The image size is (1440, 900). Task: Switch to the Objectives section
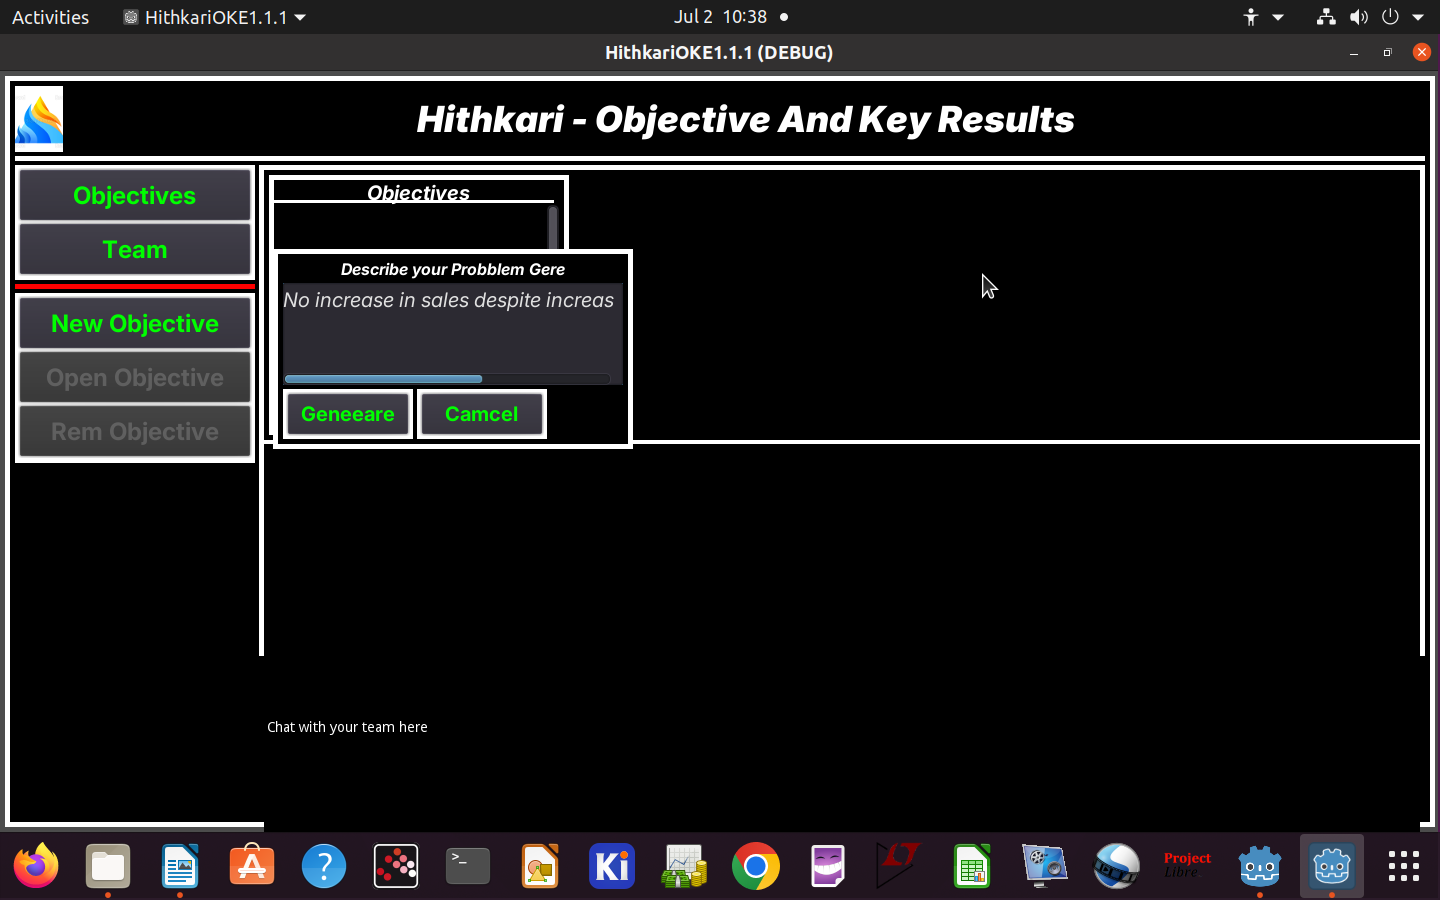pos(135,195)
